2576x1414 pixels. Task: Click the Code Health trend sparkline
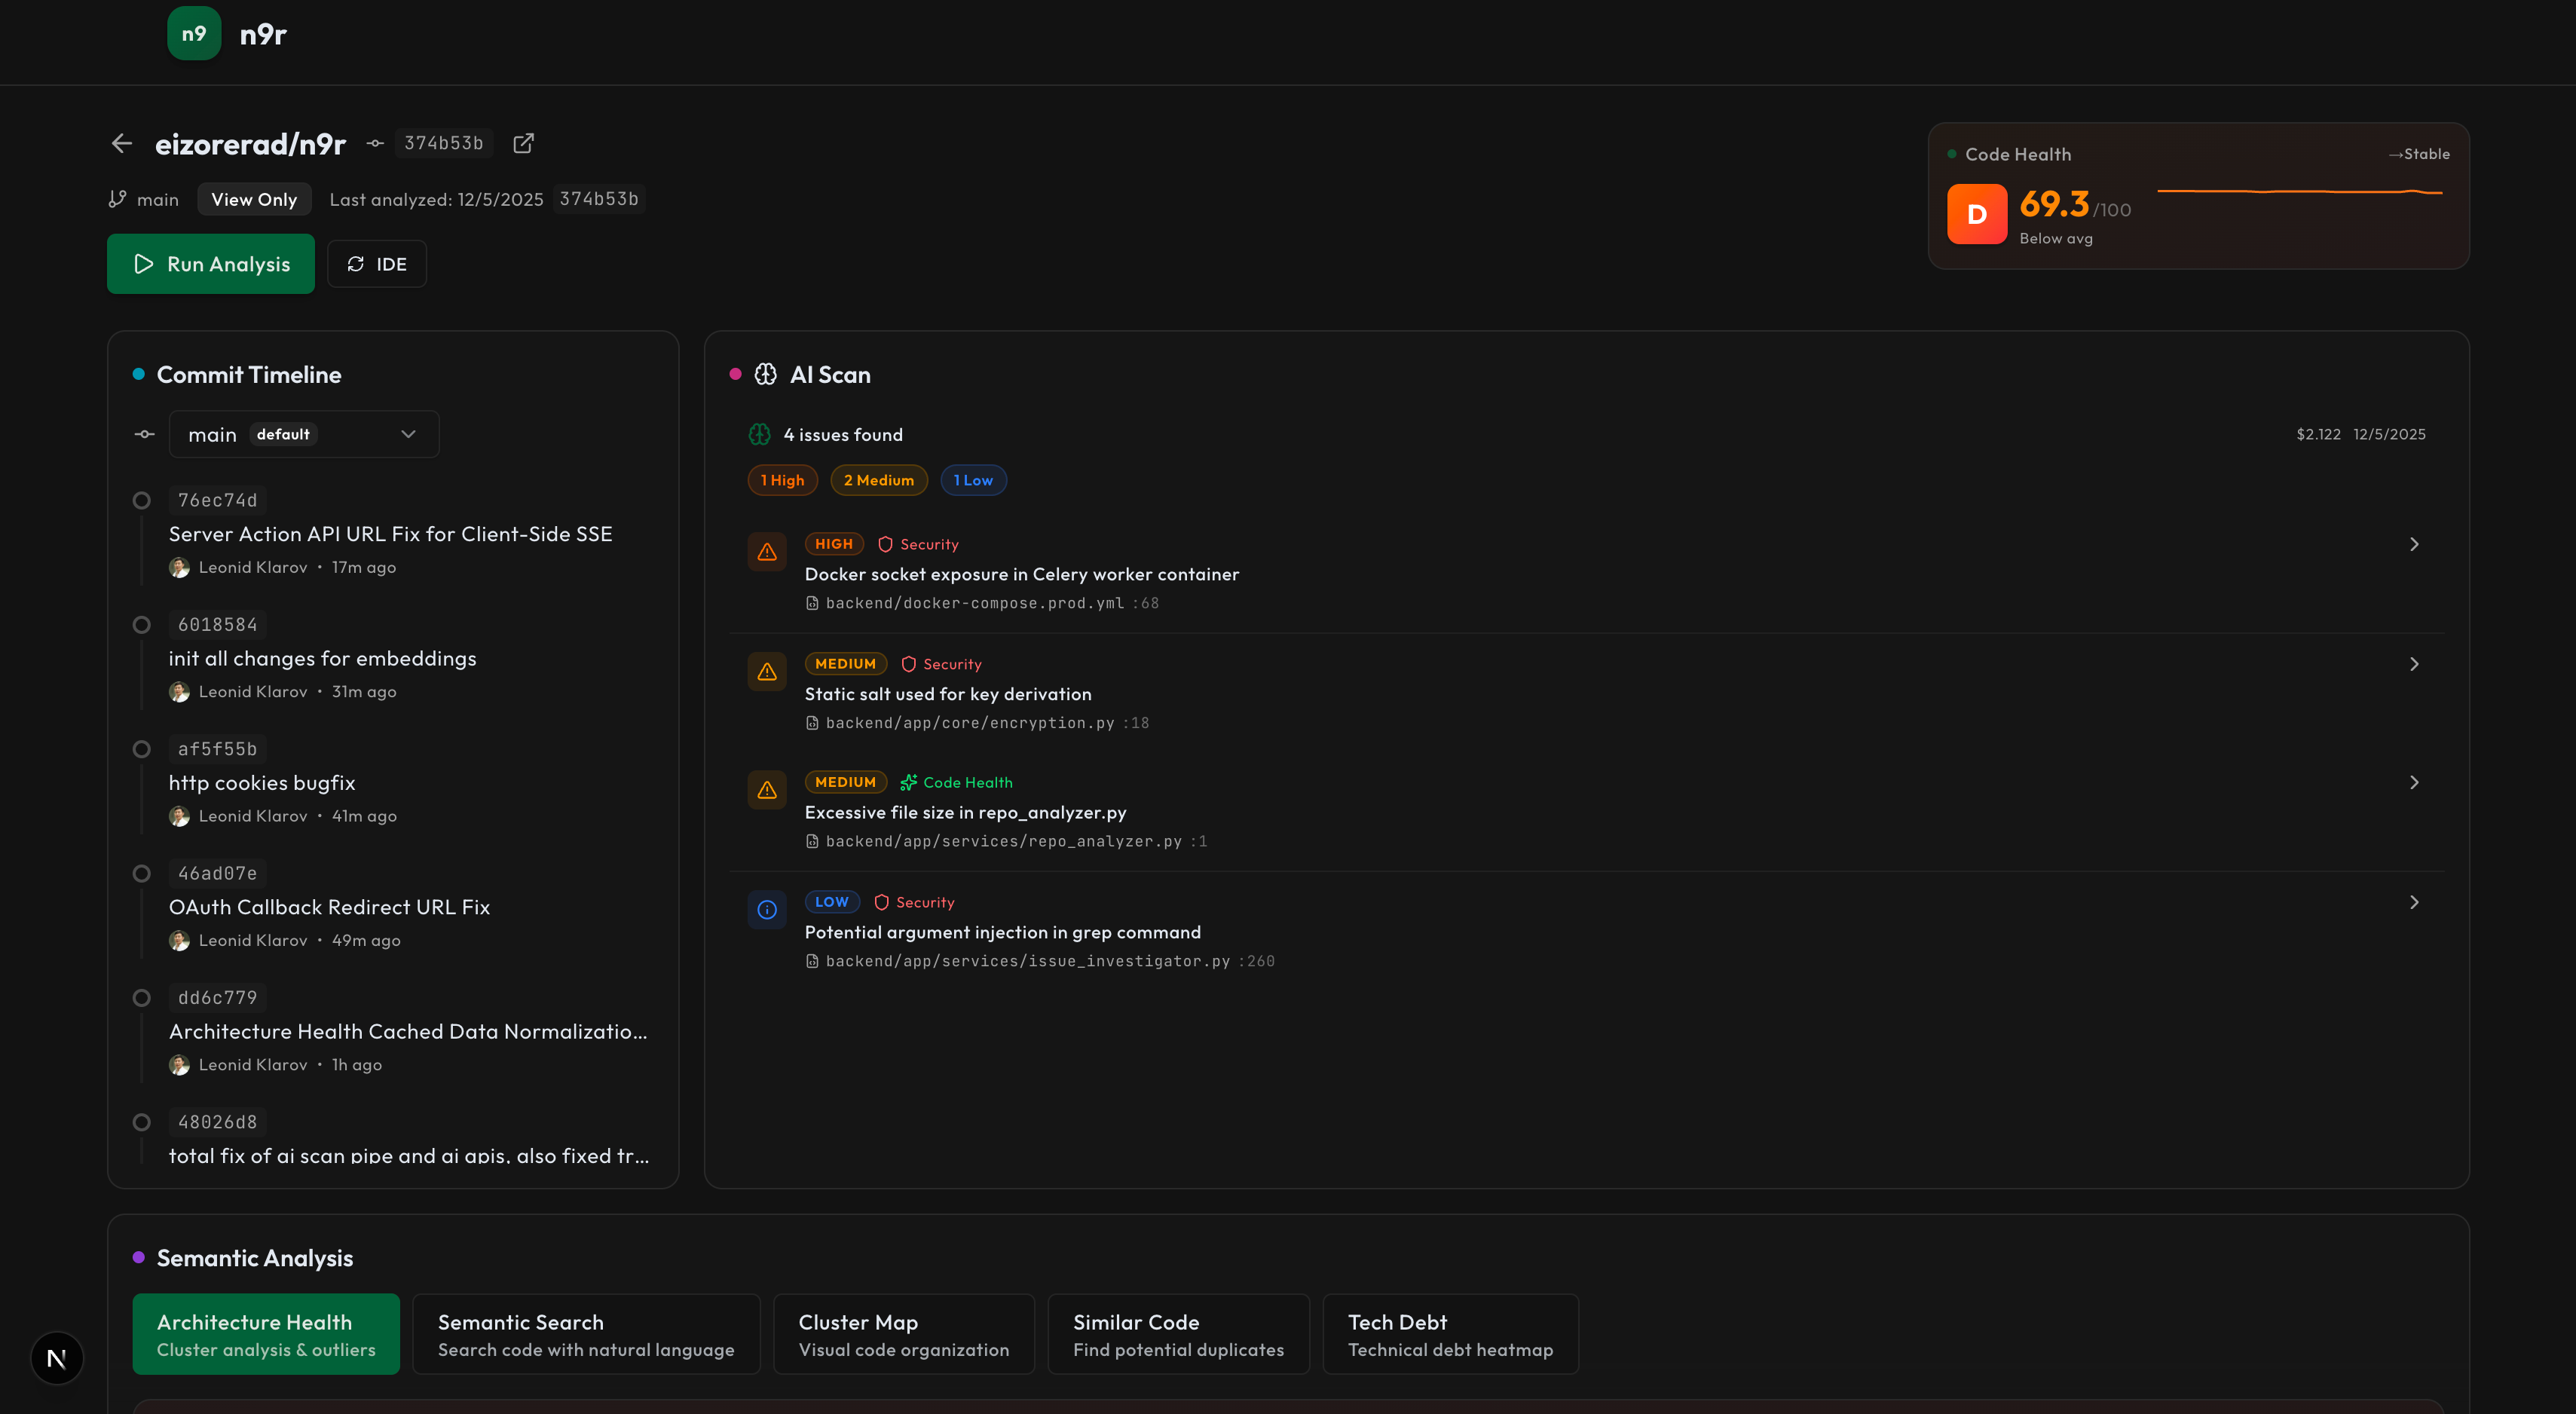2300,191
